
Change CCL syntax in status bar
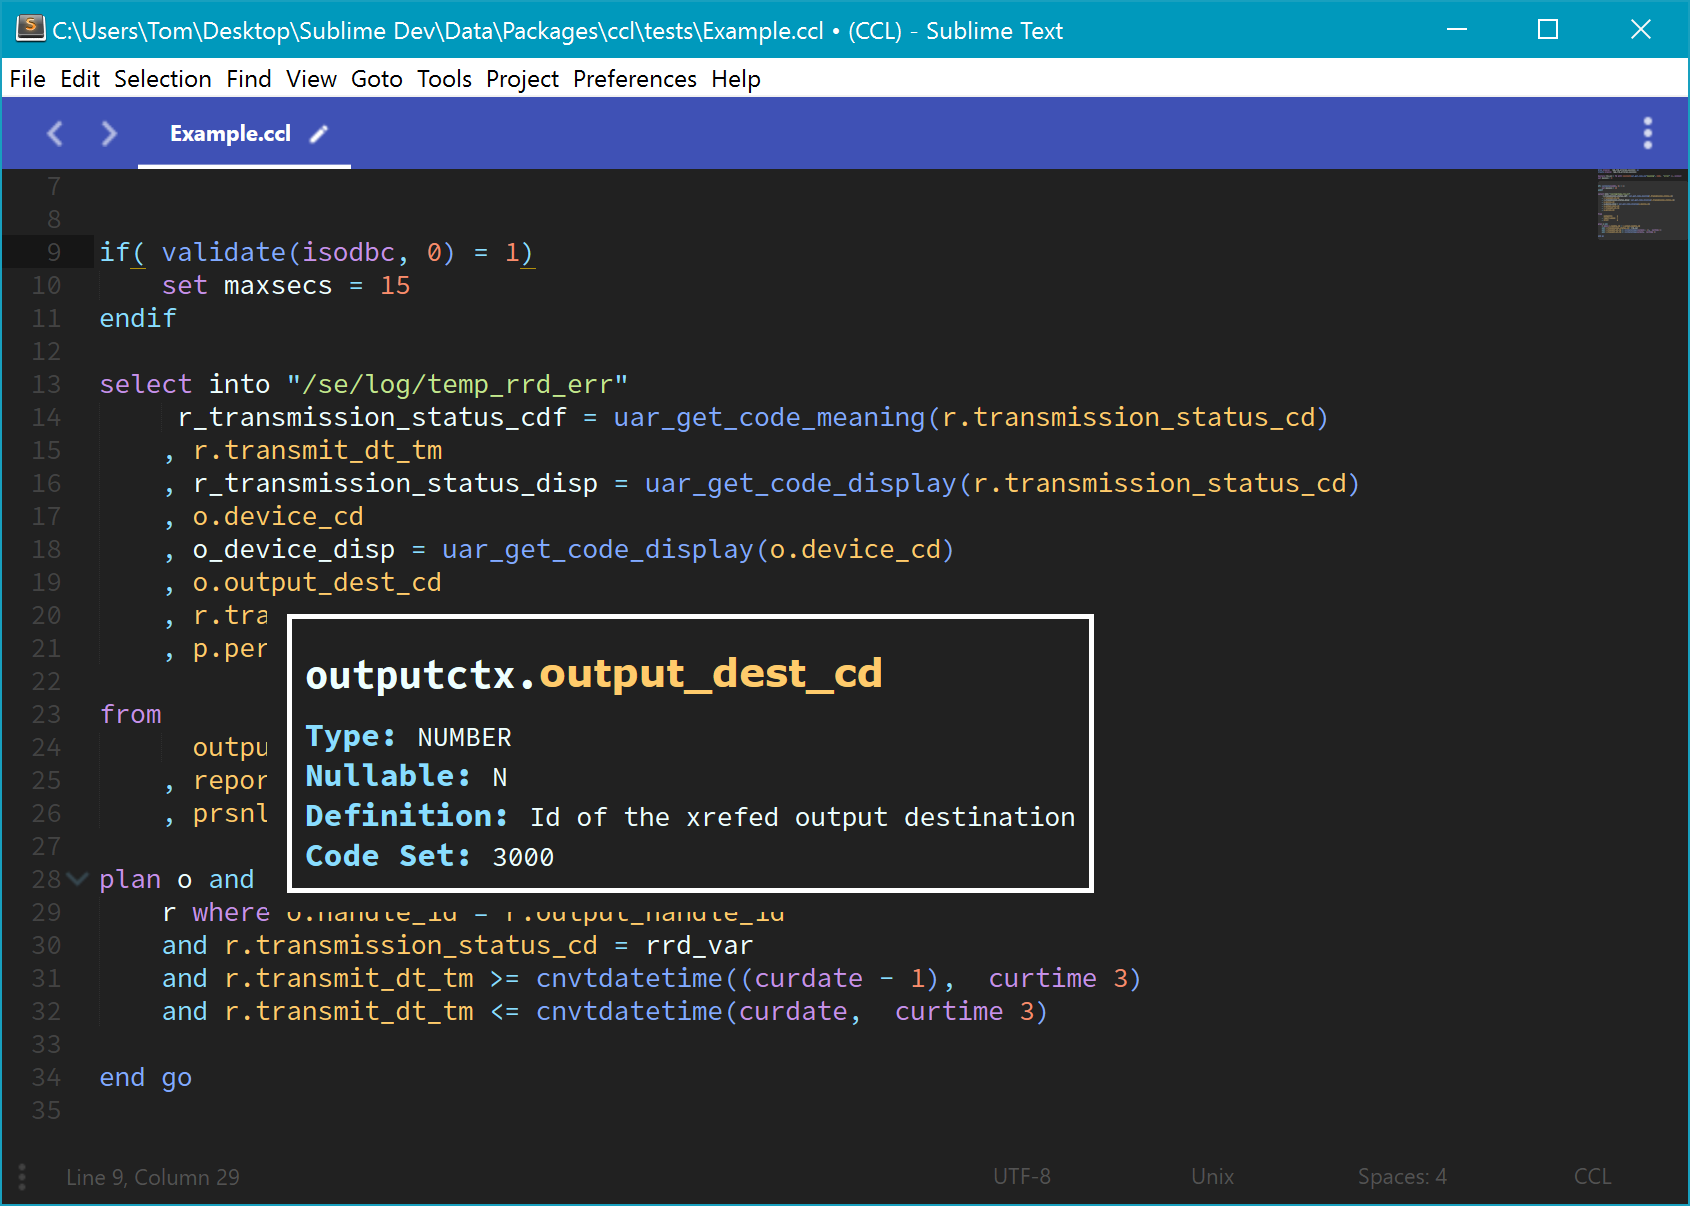pos(1593,1177)
